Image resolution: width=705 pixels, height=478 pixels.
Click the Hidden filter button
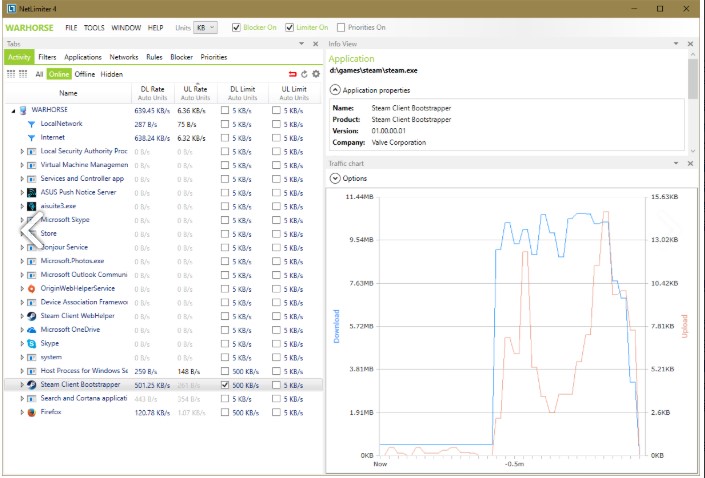pos(112,74)
